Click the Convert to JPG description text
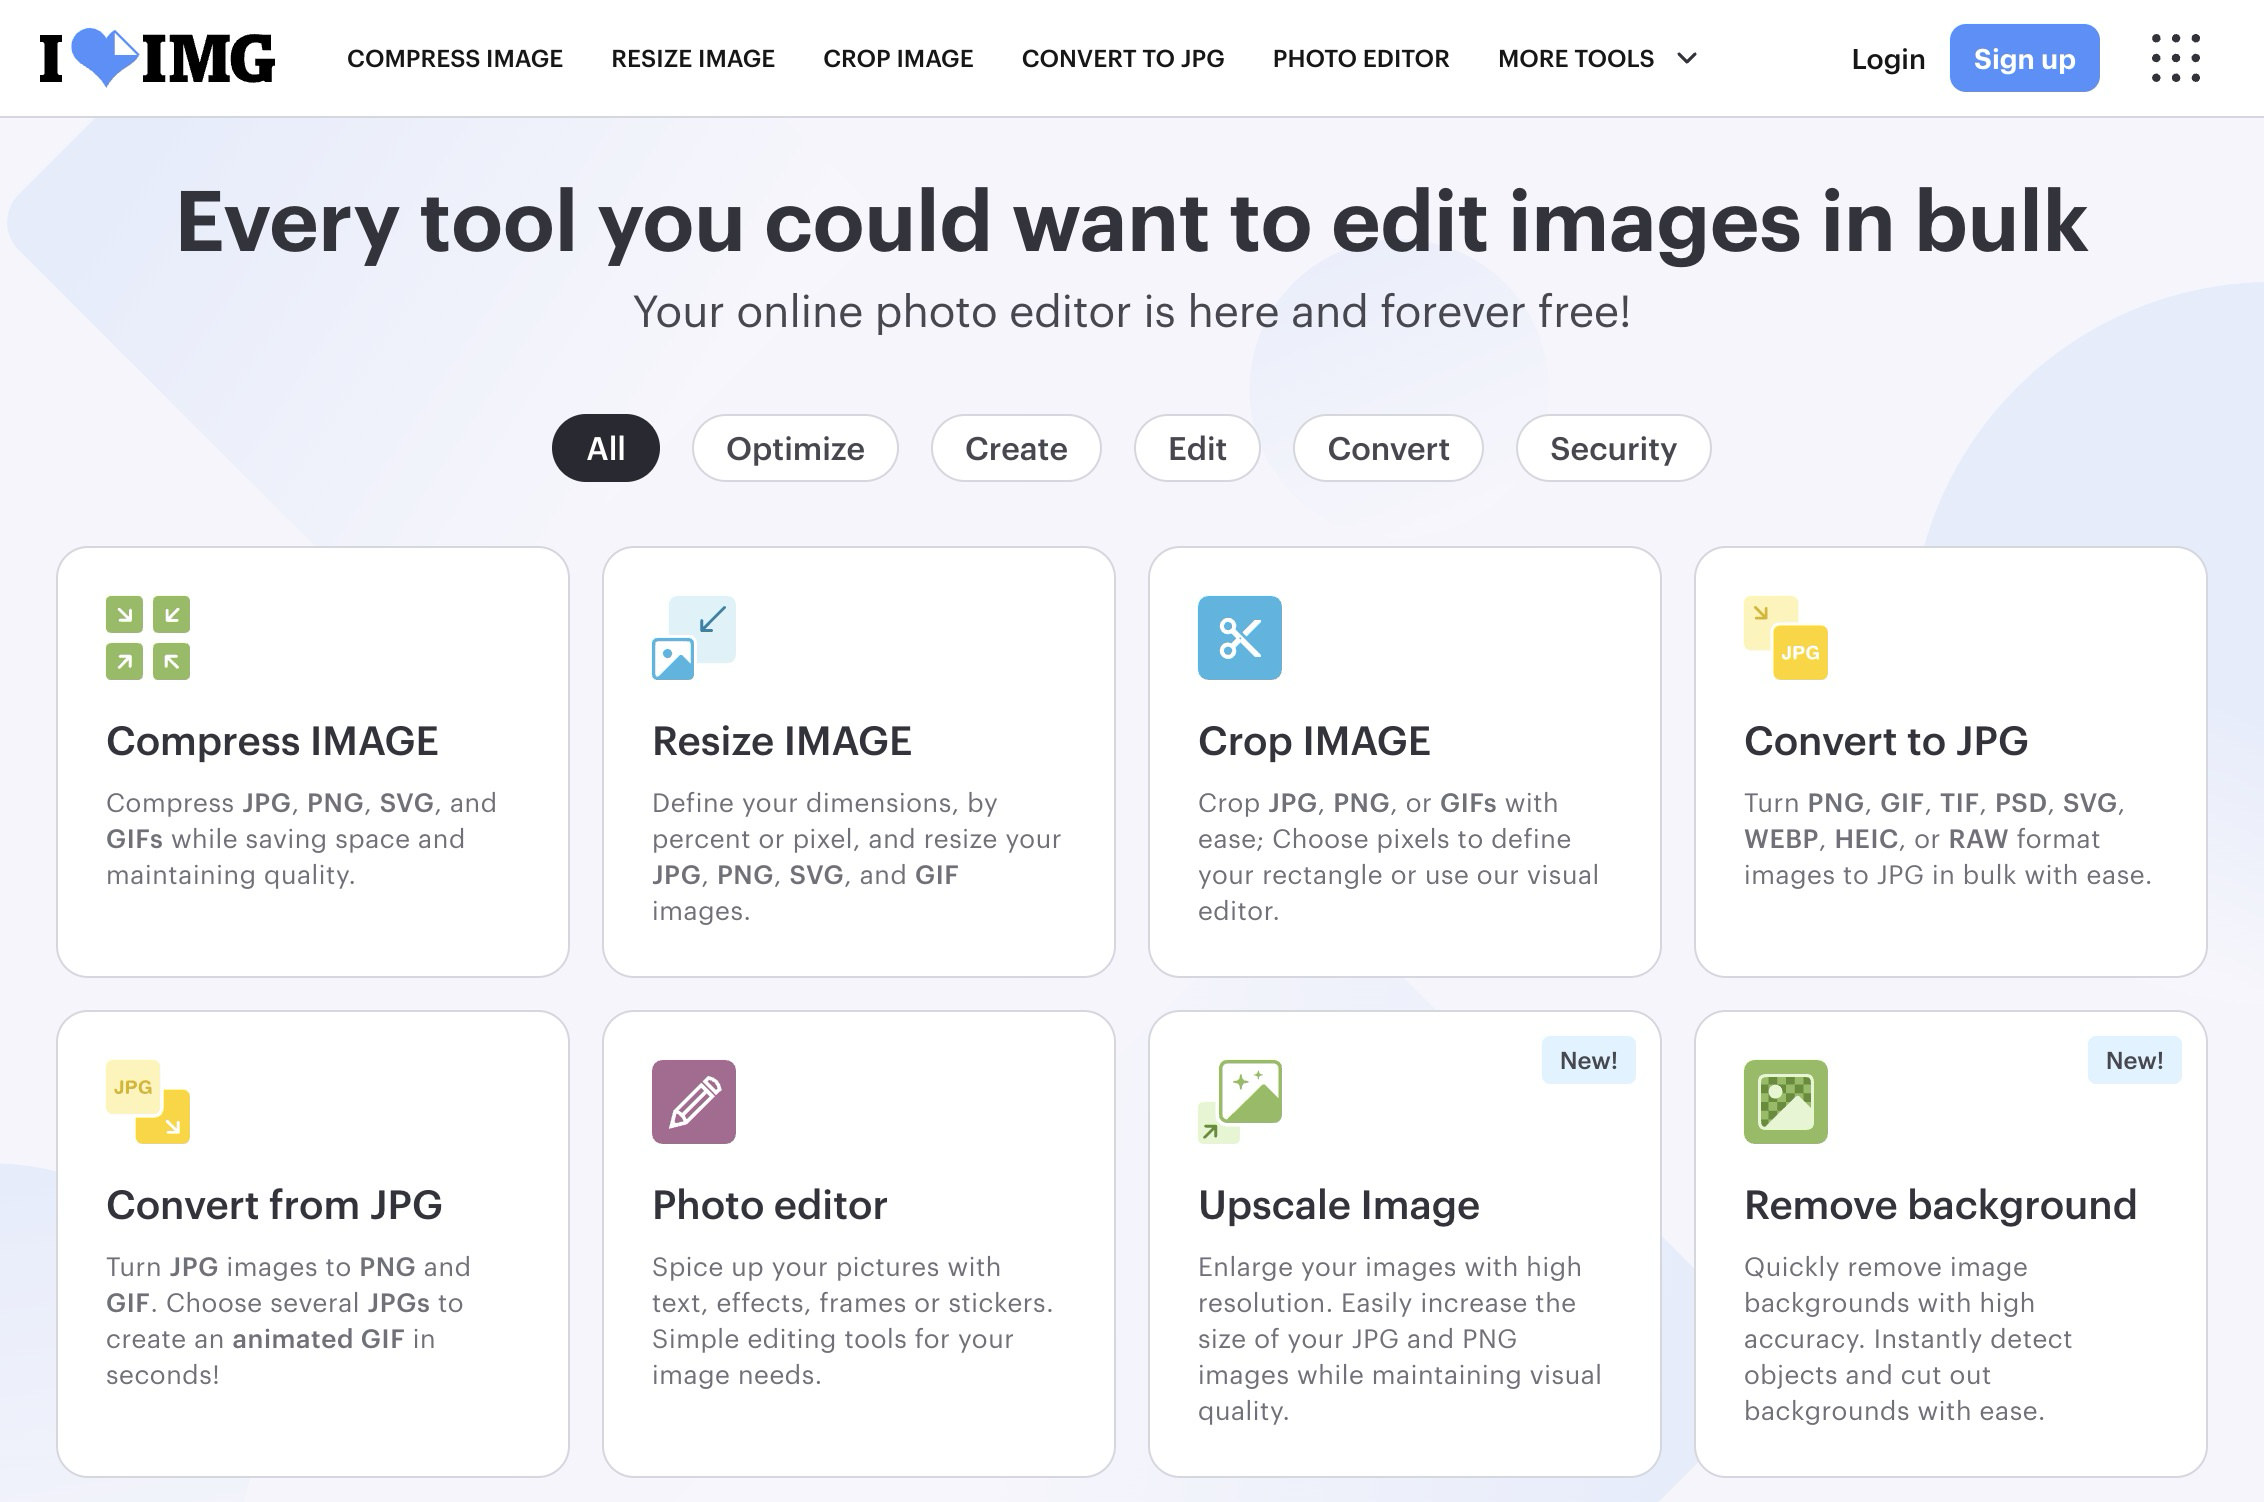 click(x=1947, y=838)
